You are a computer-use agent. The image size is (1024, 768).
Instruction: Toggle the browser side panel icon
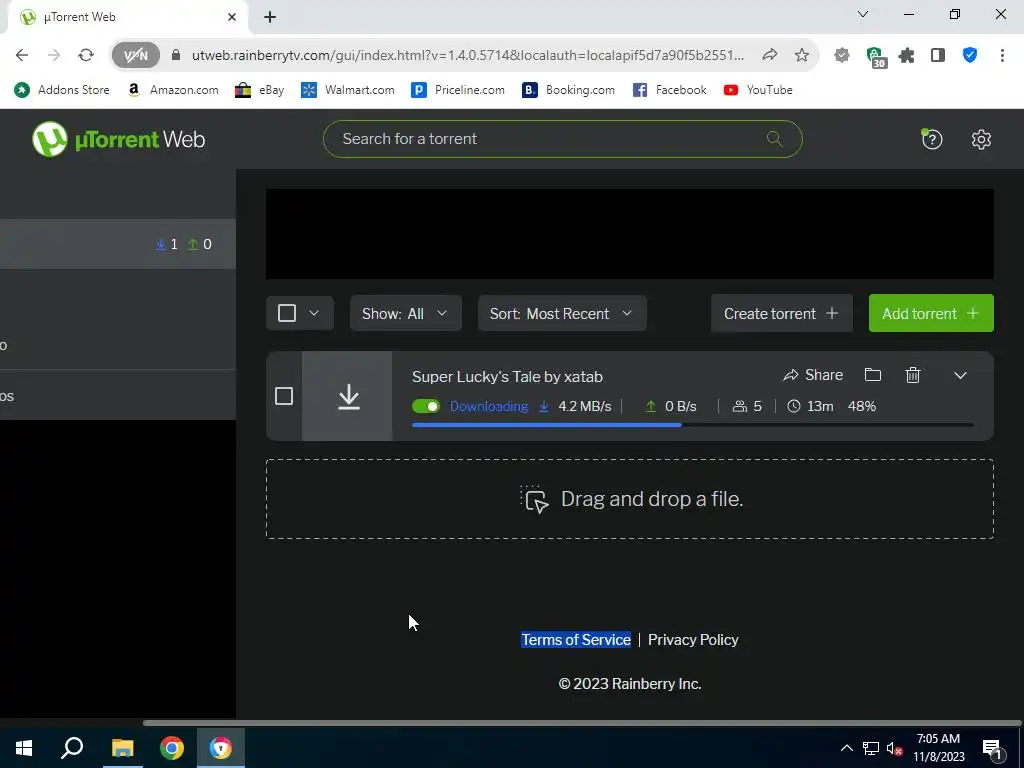pos(938,56)
